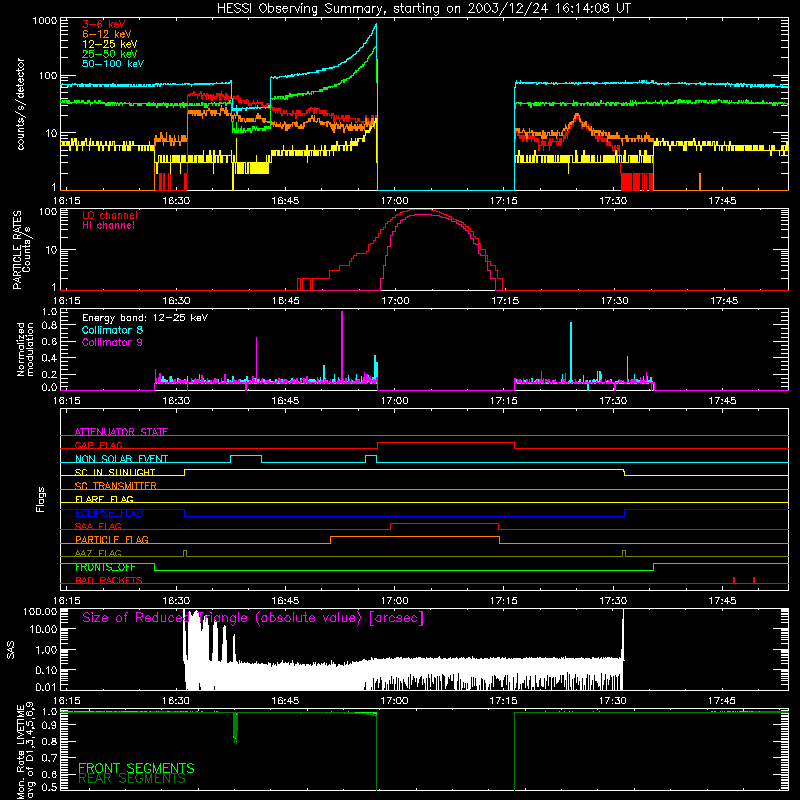
Task: Click the FRONT SEGMENTS legend label
Action: [136, 768]
